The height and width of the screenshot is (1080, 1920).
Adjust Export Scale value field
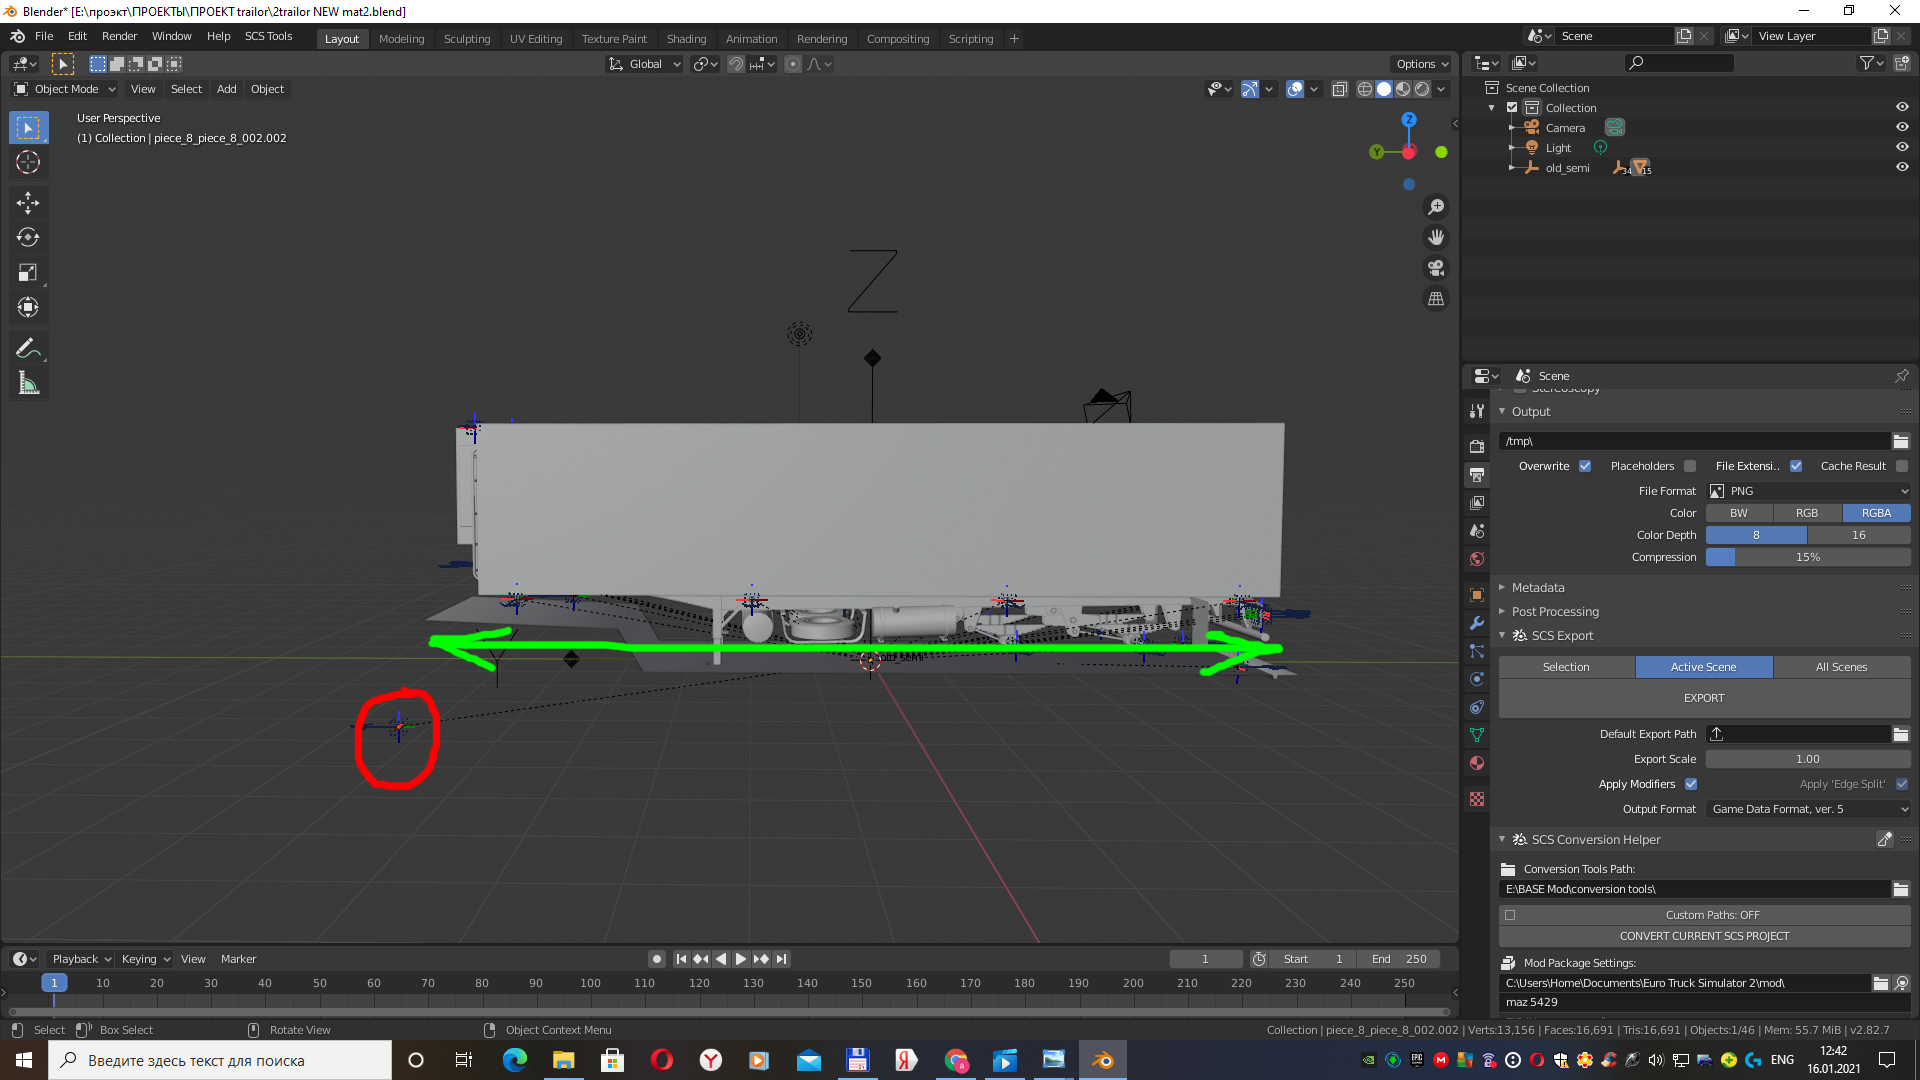pyautogui.click(x=1808, y=759)
